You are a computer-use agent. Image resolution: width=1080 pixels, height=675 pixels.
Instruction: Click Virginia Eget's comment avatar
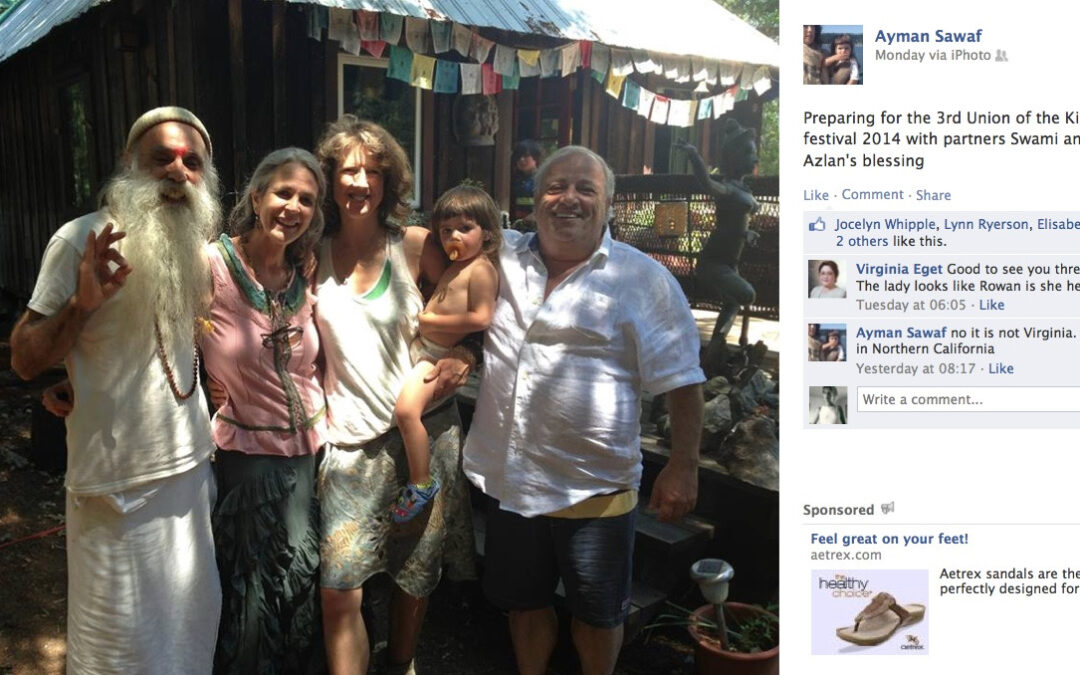[x=827, y=279]
